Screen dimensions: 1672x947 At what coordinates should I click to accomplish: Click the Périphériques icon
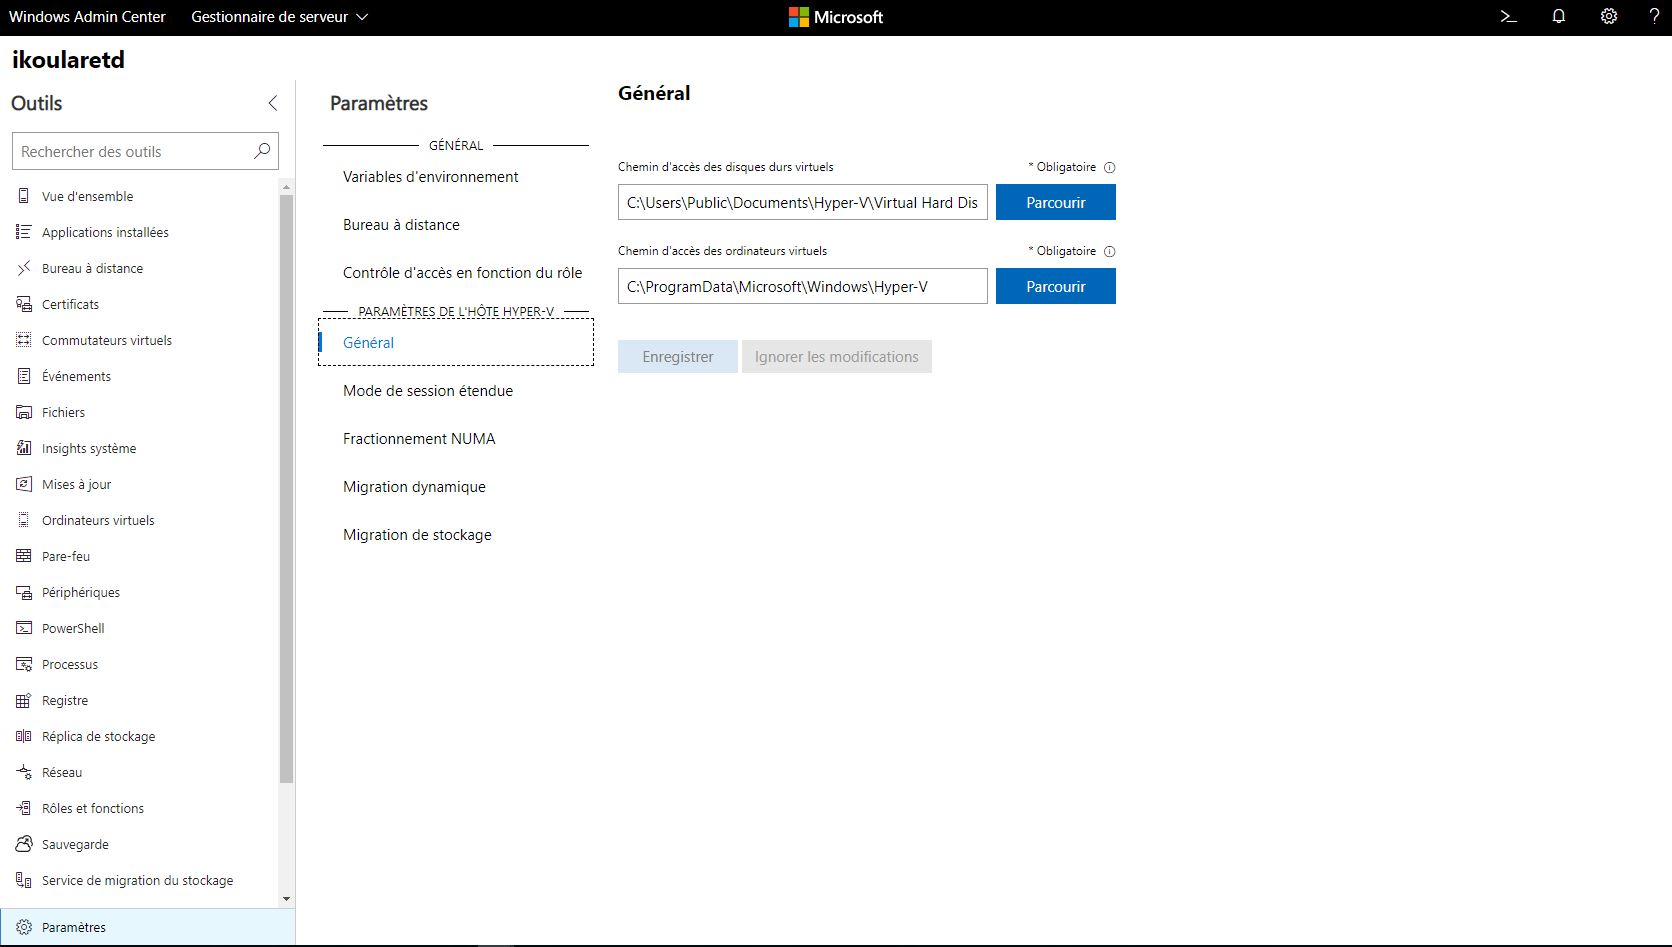tap(24, 592)
